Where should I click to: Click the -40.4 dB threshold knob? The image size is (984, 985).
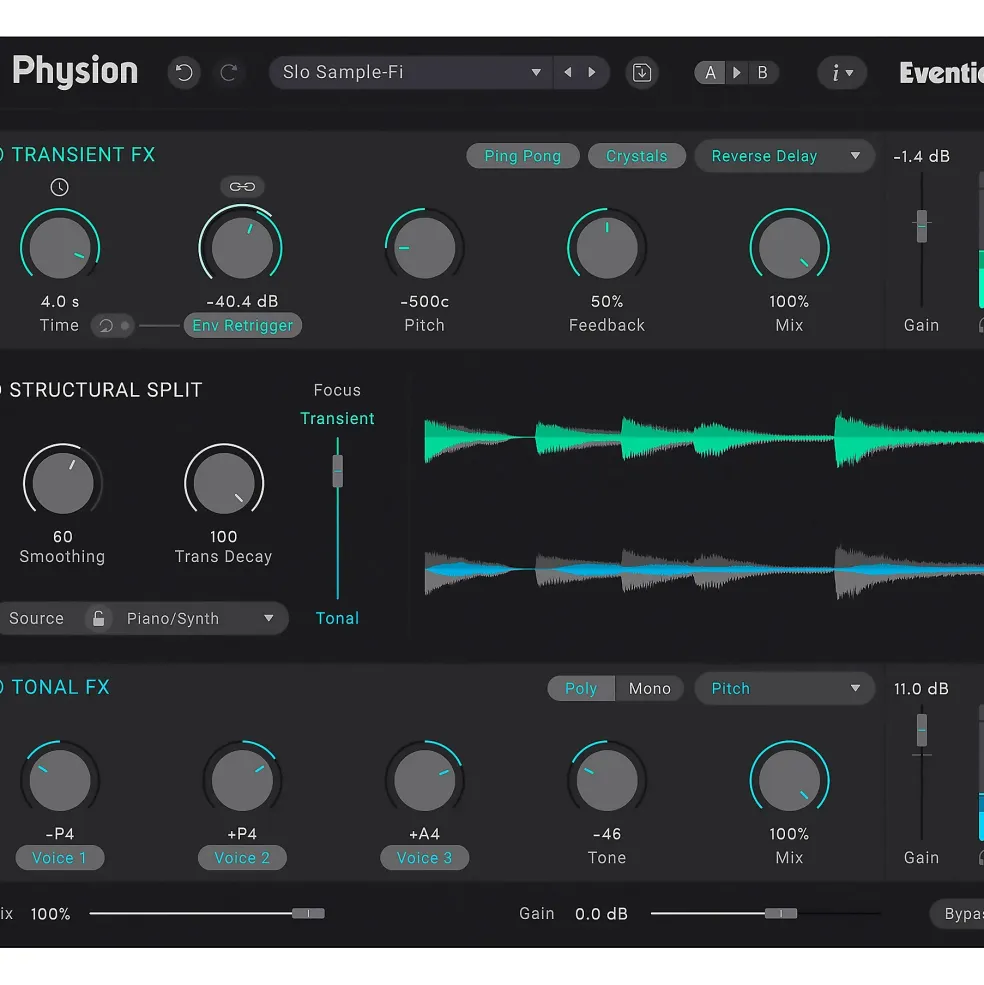[x=242, y=248]
